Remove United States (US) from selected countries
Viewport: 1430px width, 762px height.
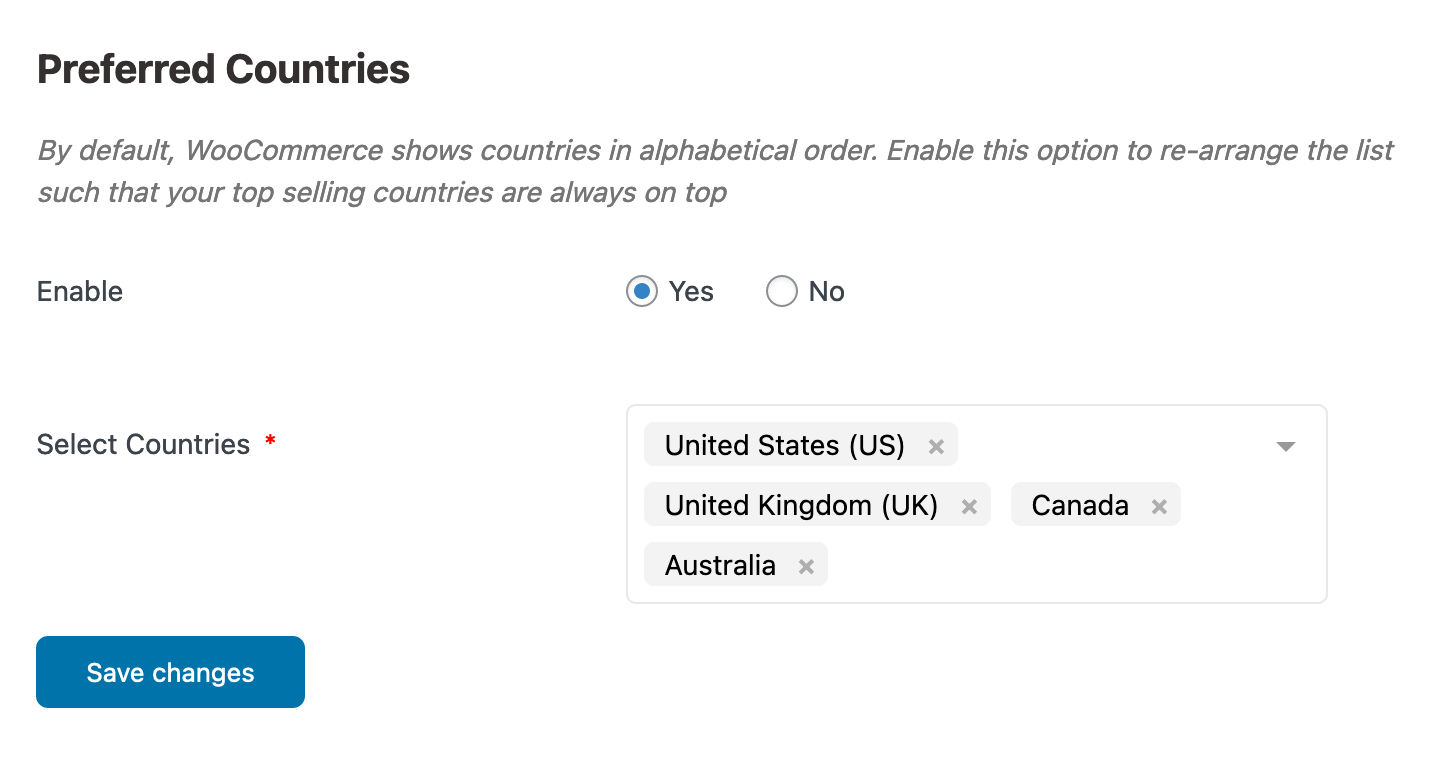pos(936,444)
